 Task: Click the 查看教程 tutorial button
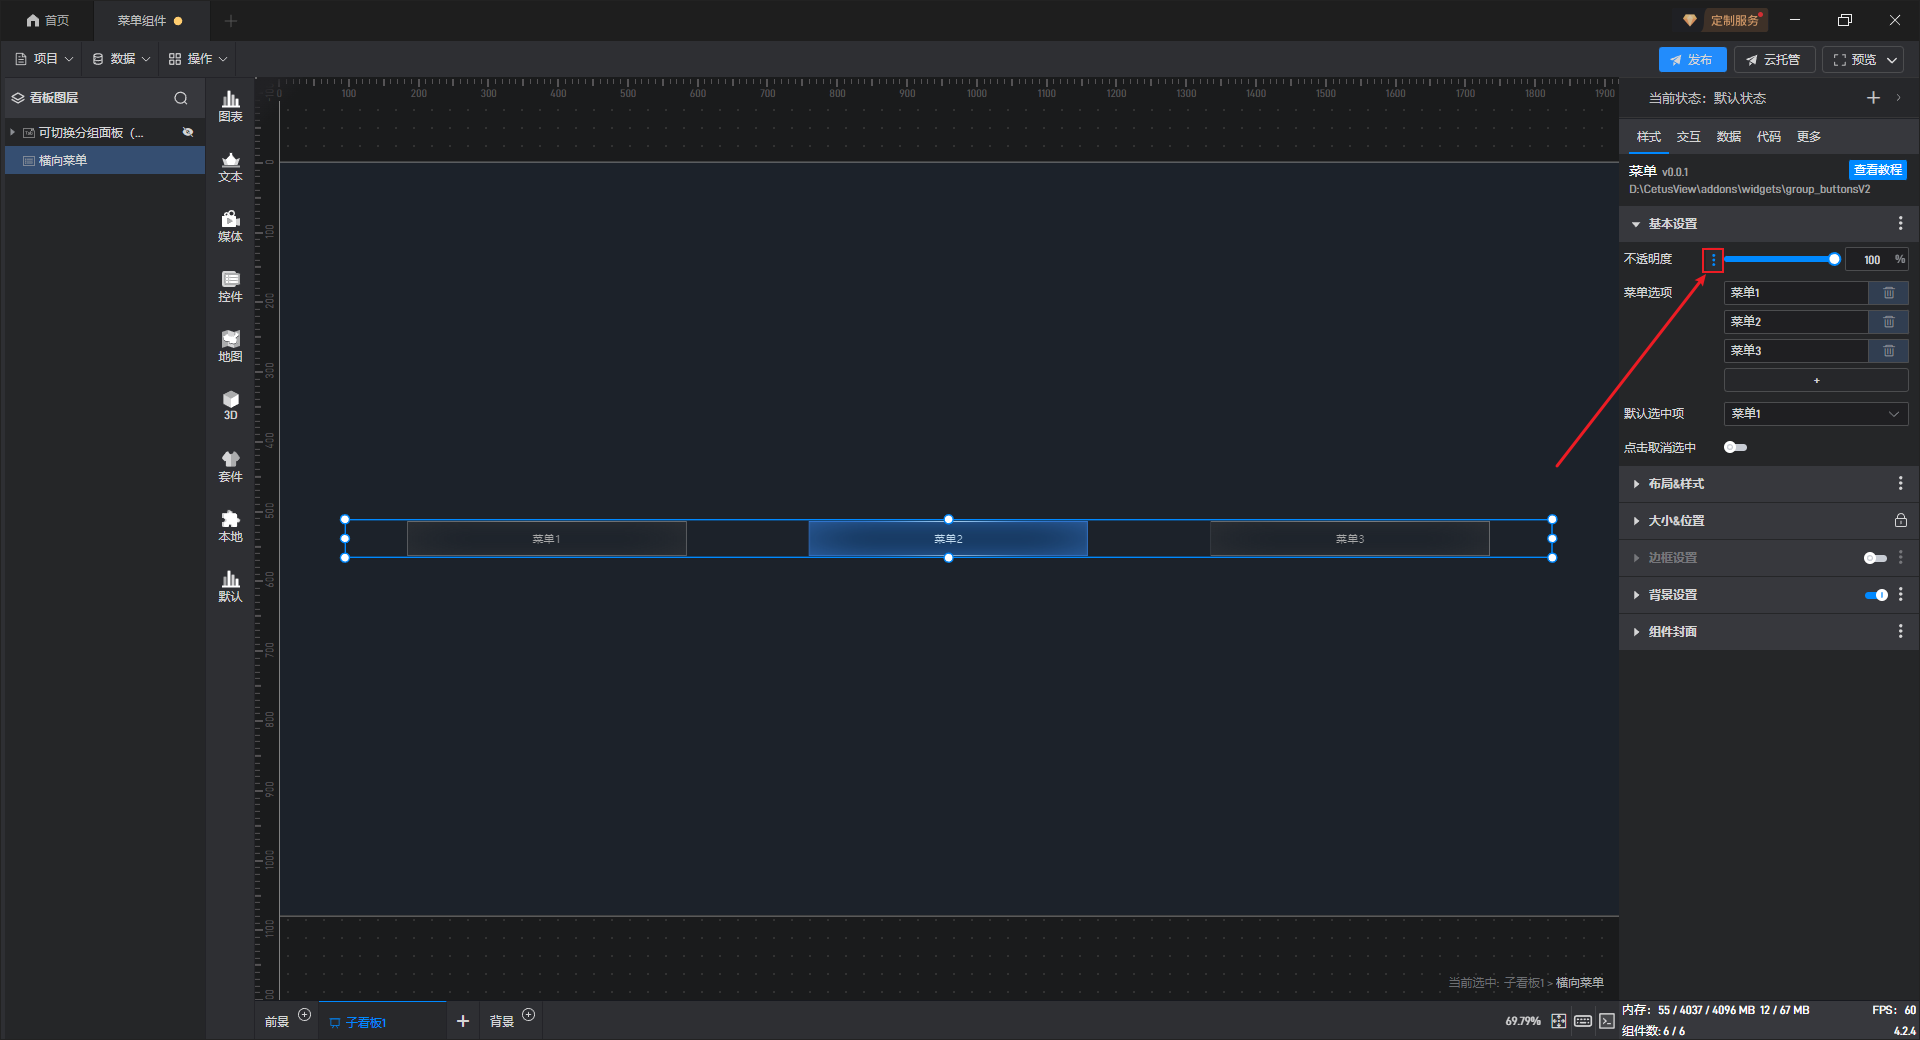tap(1877, 170)
